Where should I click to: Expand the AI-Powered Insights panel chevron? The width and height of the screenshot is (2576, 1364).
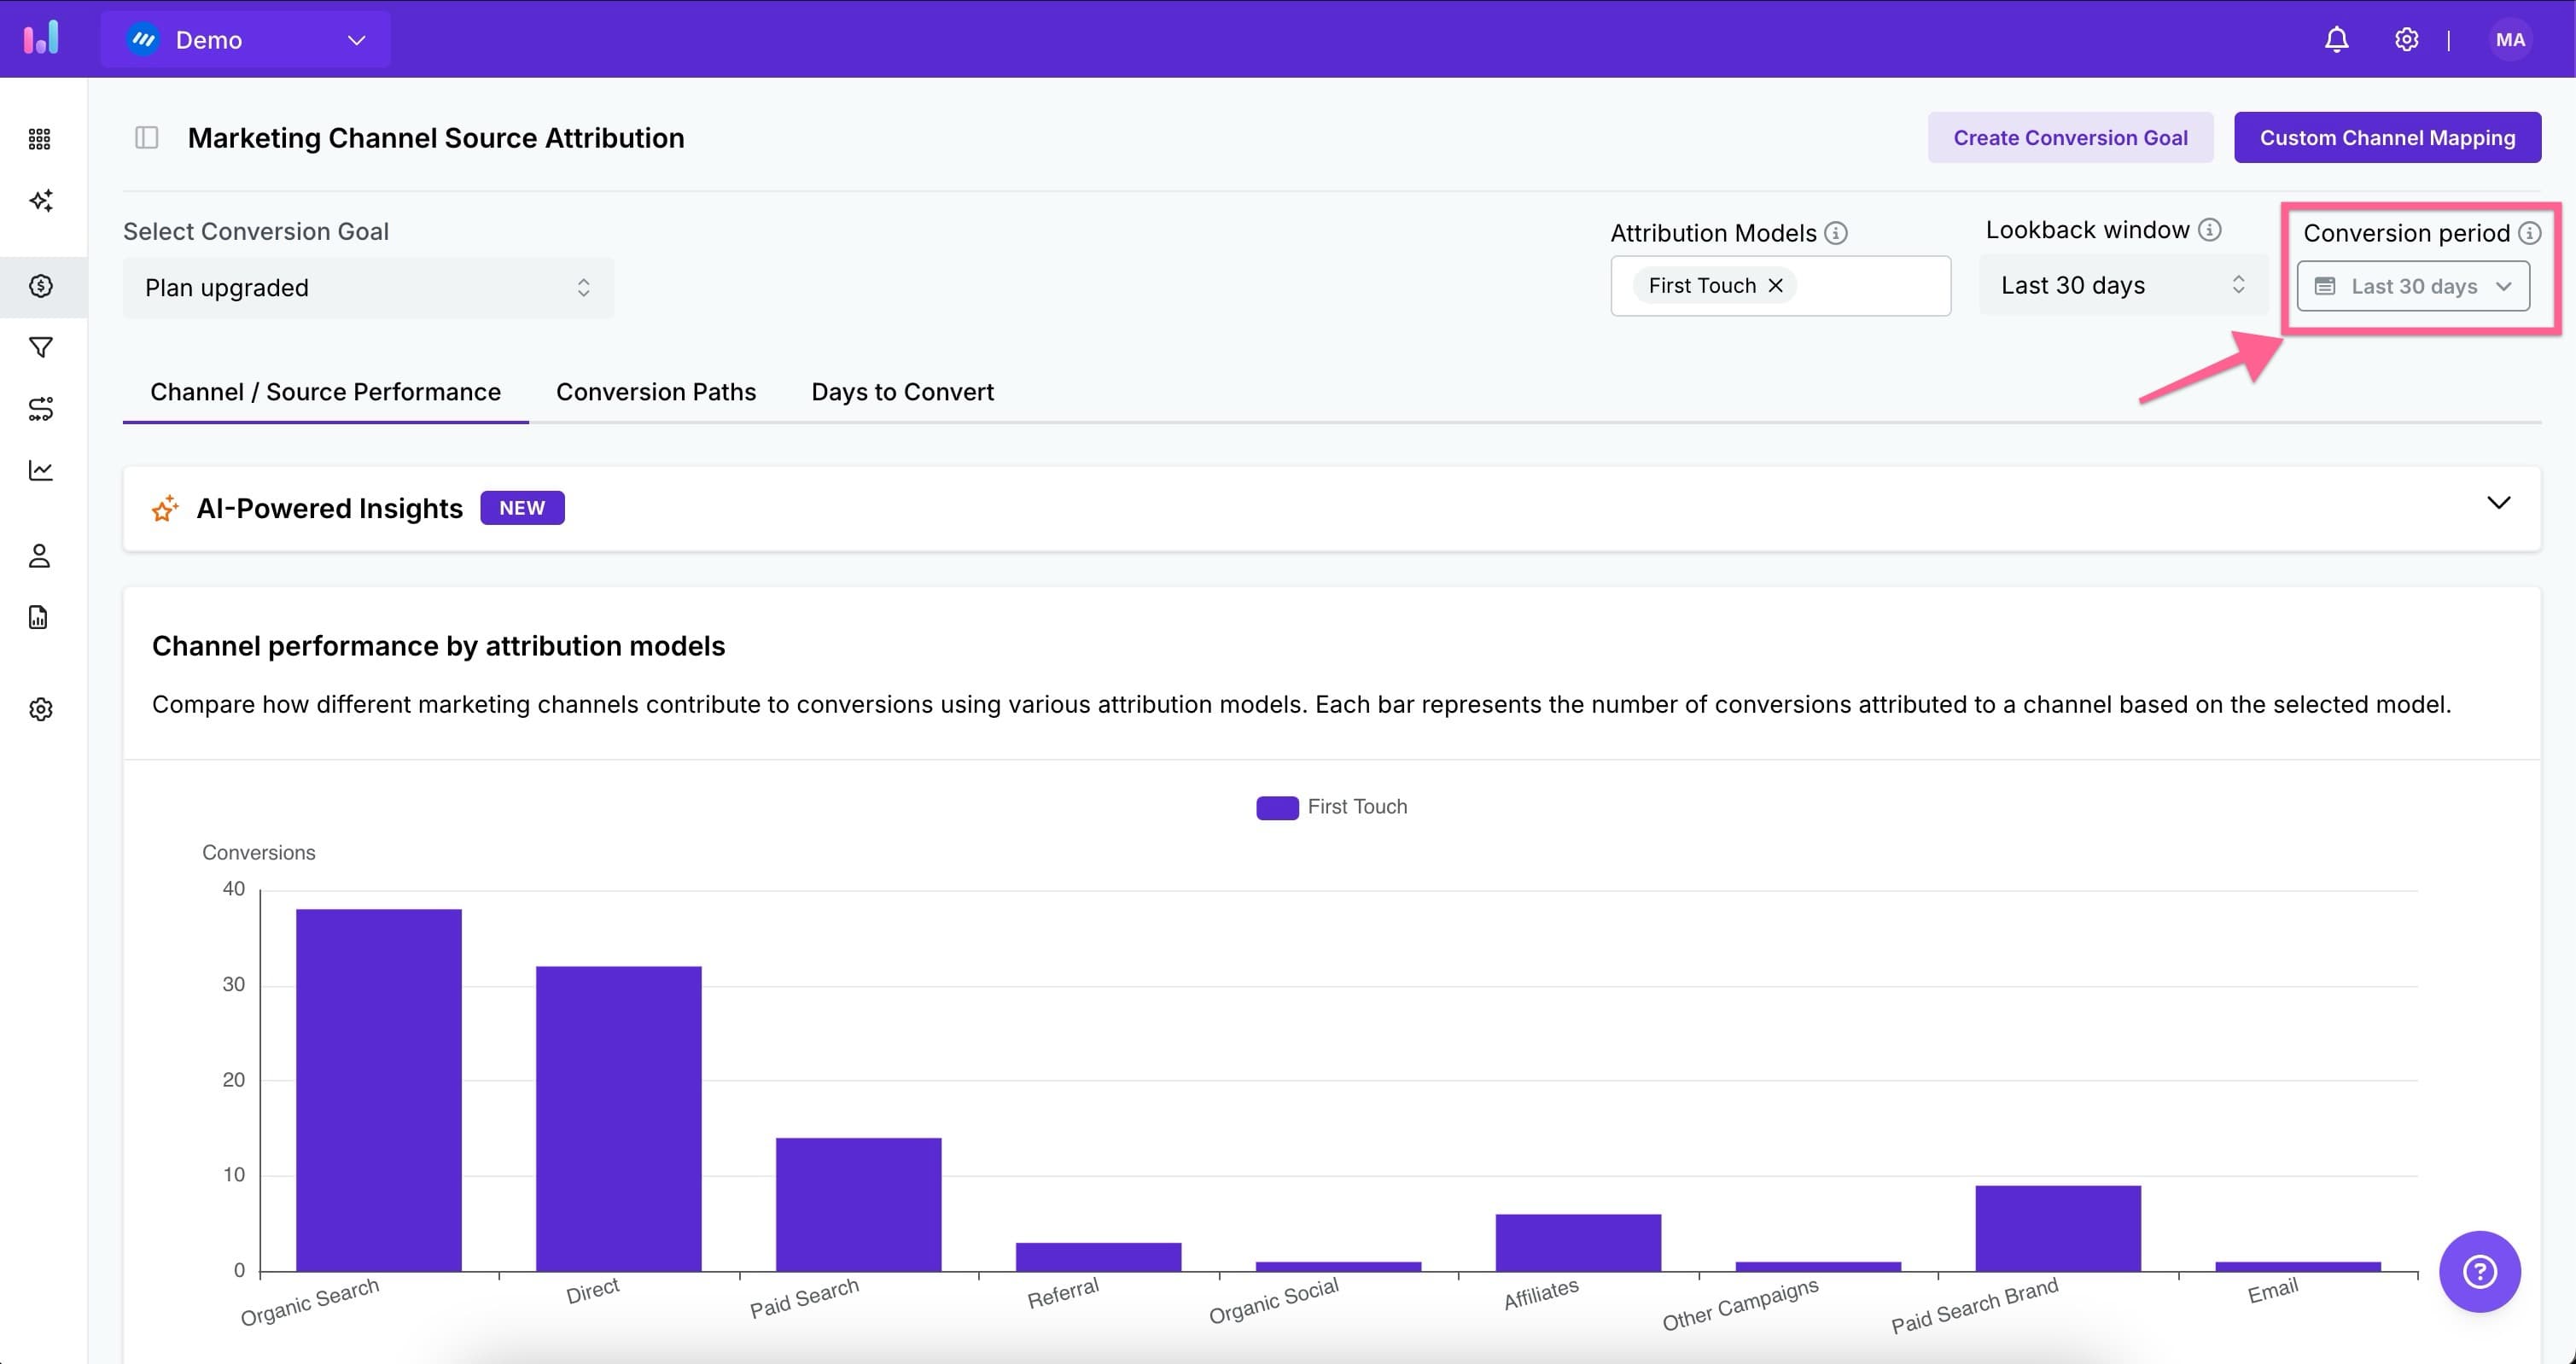coord(2498,503)
